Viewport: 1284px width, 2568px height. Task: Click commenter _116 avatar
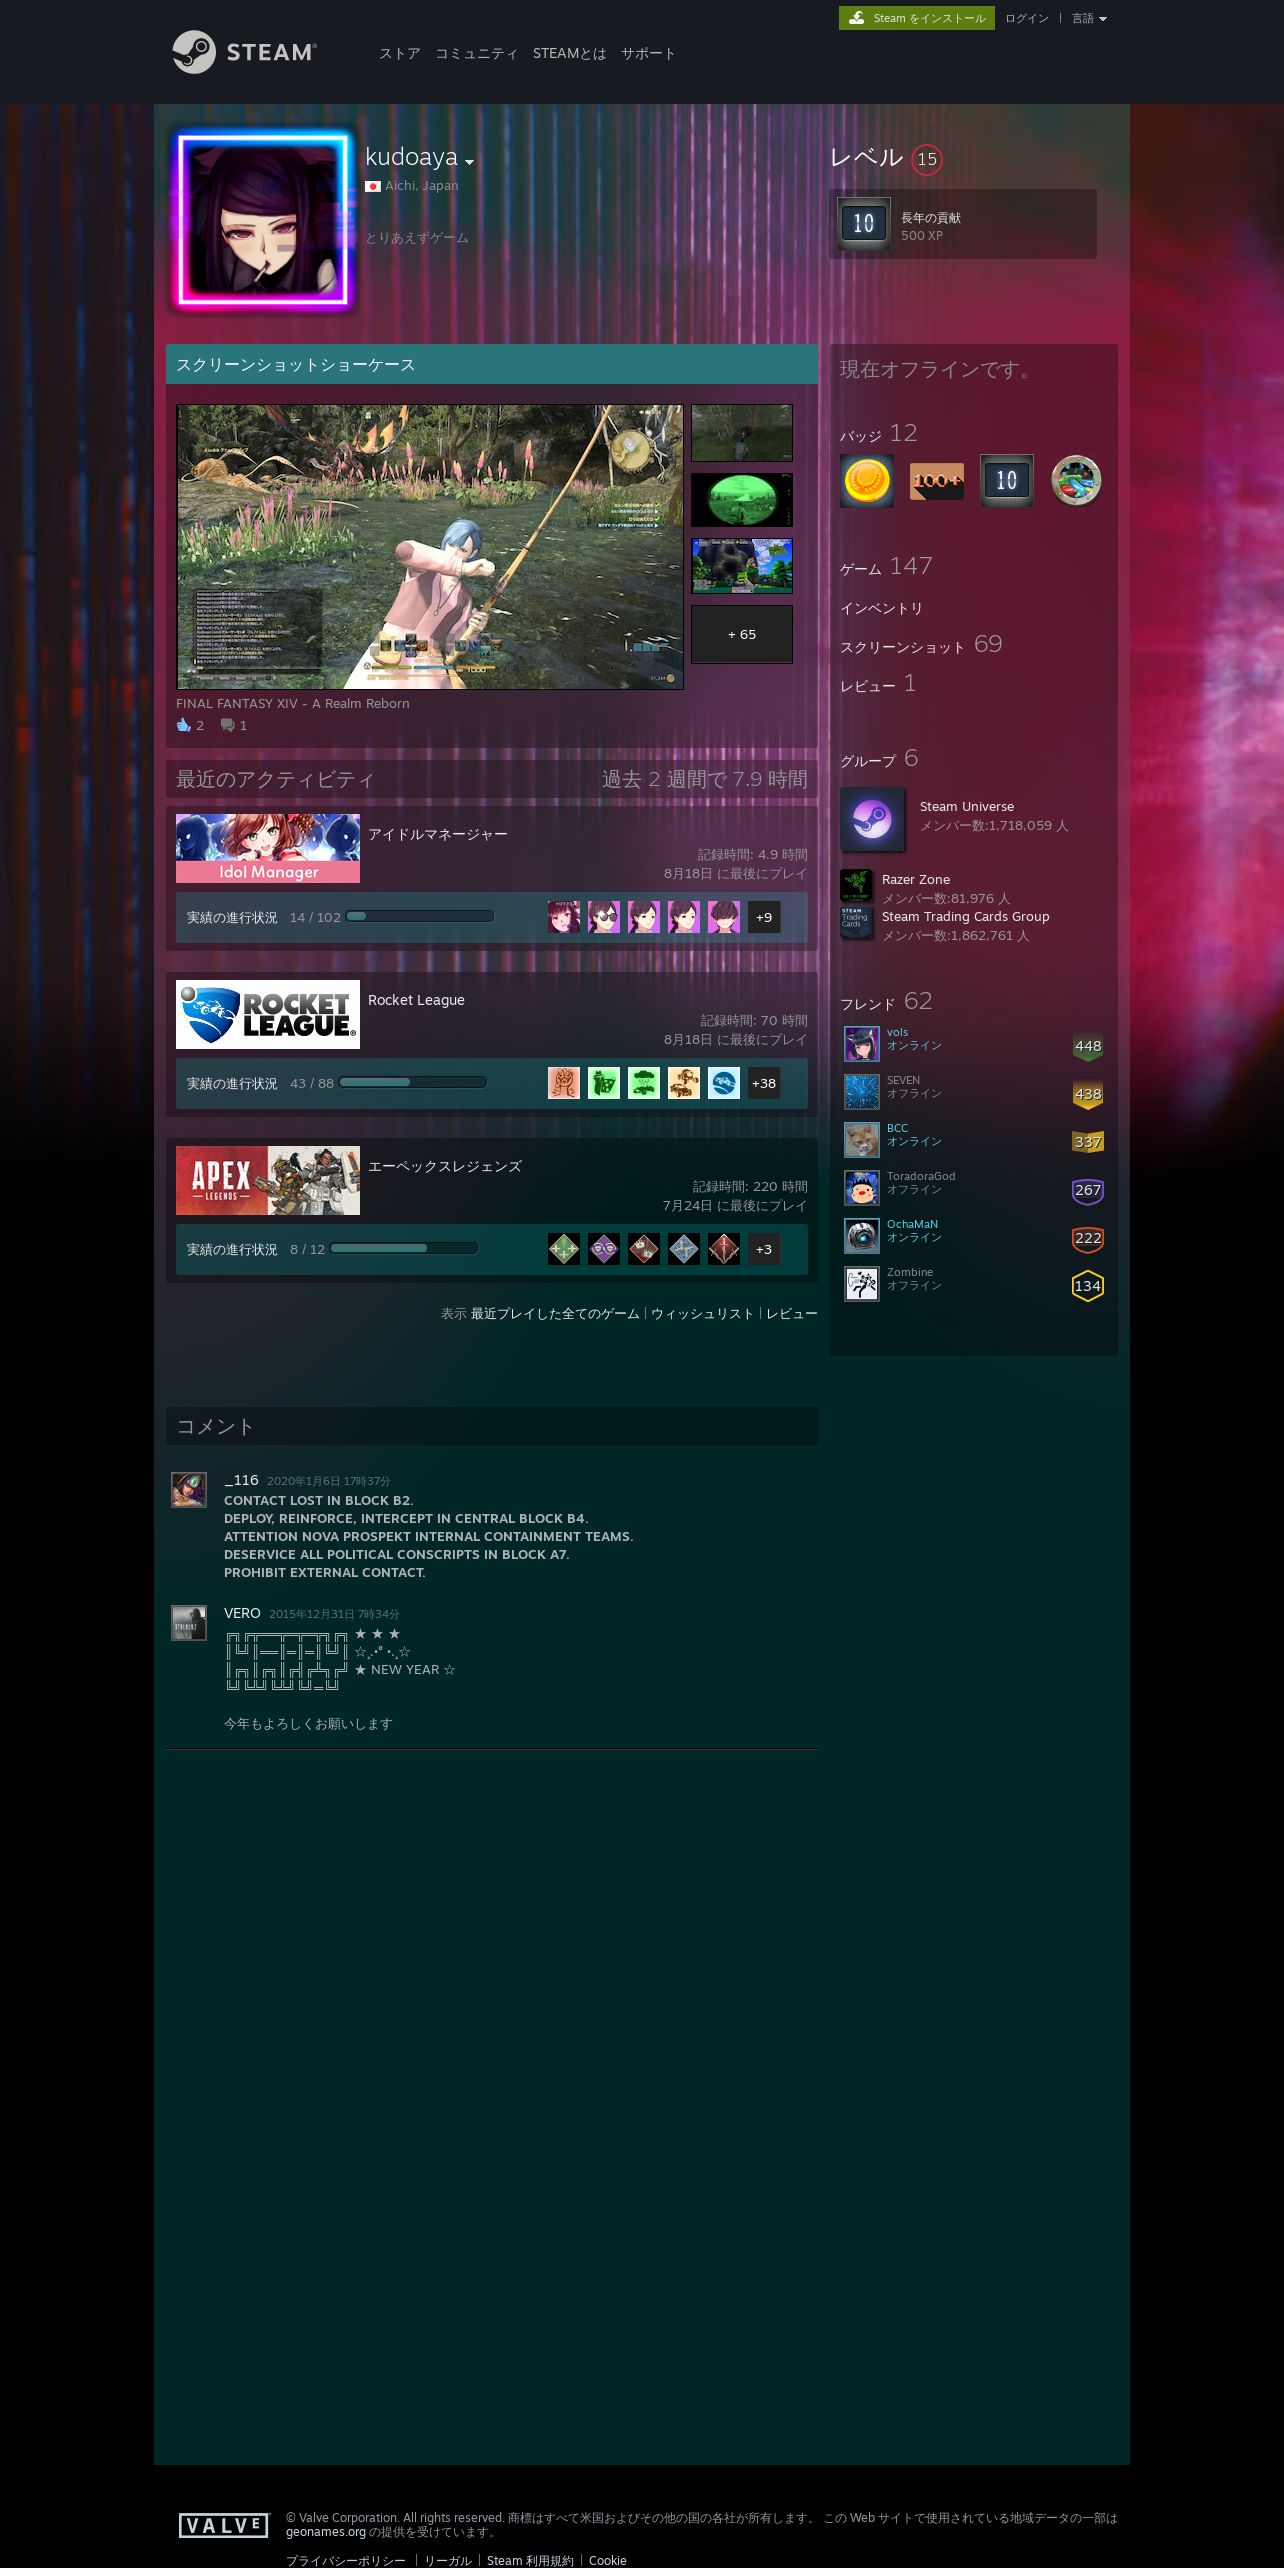click(189, 1490)
